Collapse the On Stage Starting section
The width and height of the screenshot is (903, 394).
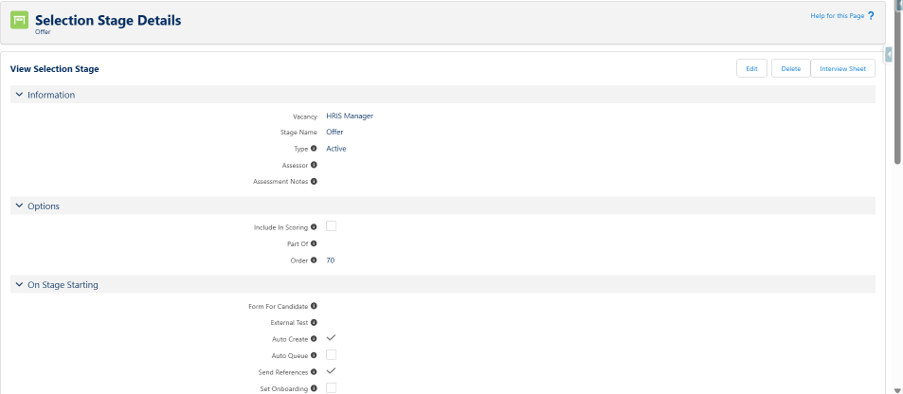point(20,285)
